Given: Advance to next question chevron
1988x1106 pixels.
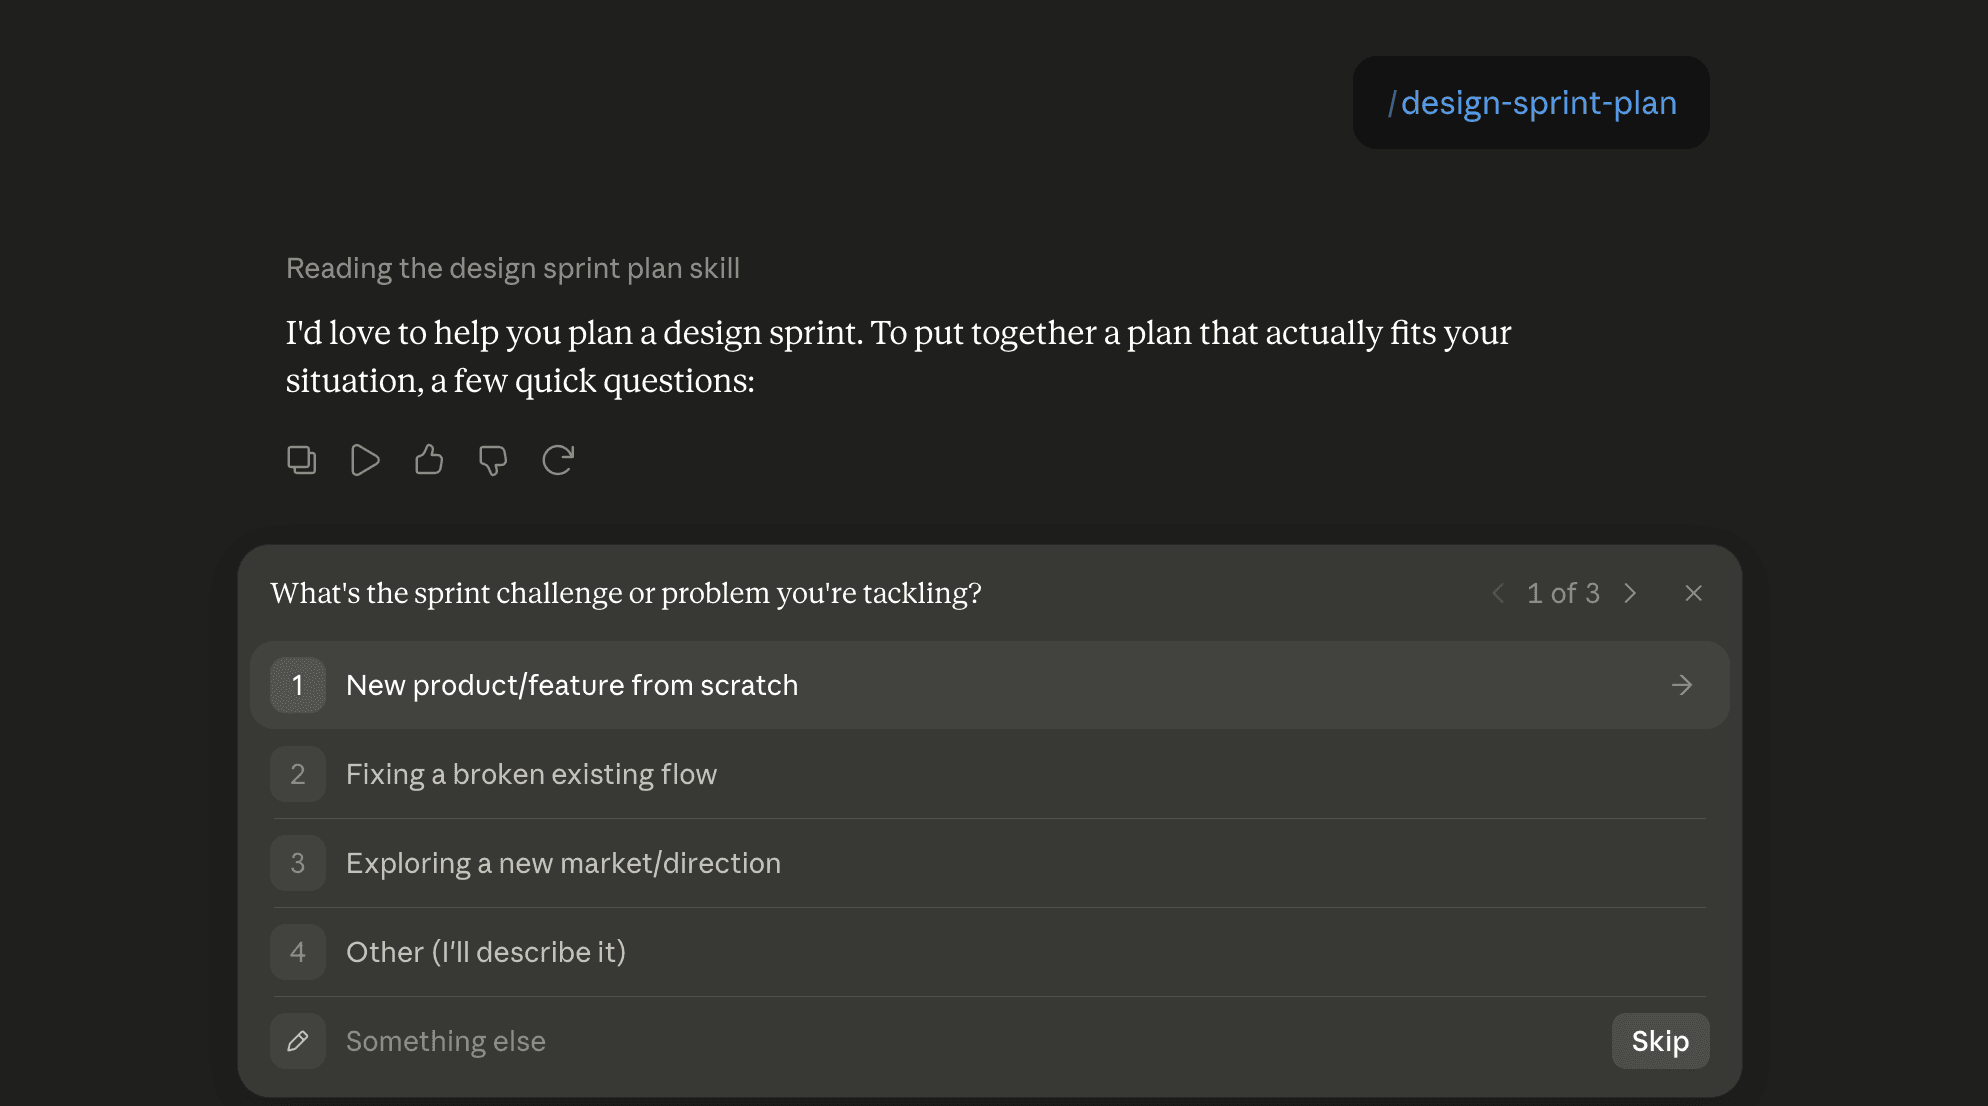Looking at the screenshot, I should (1630, 593).
